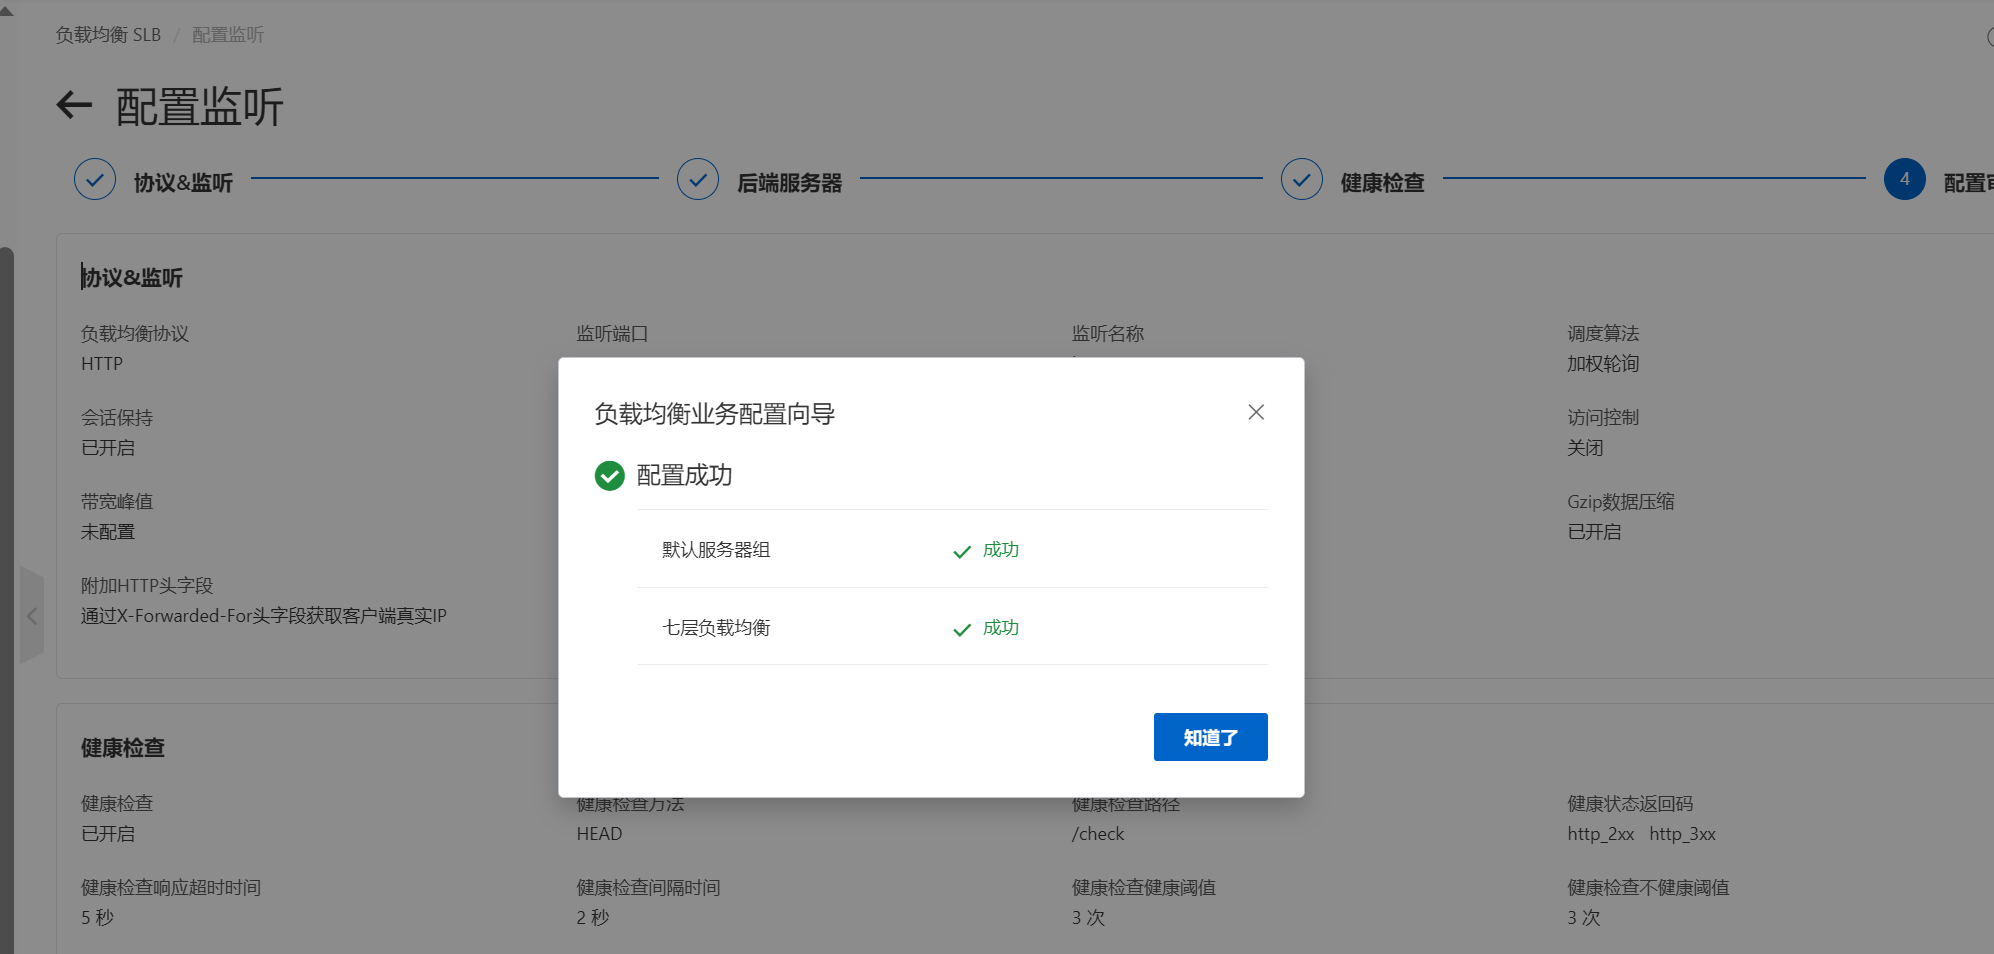Click the green 配置成功 check icon
Image resolution: width=1994 pixels, height=954 pixels.
(x=610, y=476)
